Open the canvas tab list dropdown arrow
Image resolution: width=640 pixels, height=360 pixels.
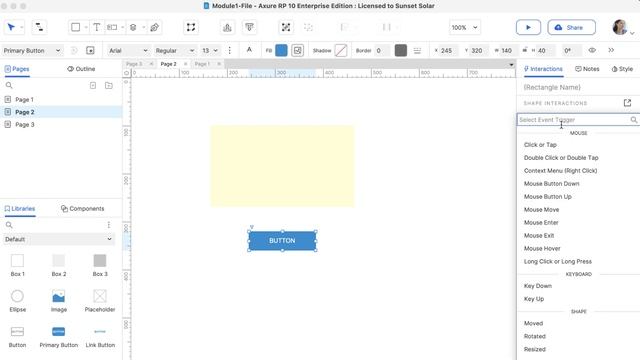pyautogui.click(x=511, y=64)
